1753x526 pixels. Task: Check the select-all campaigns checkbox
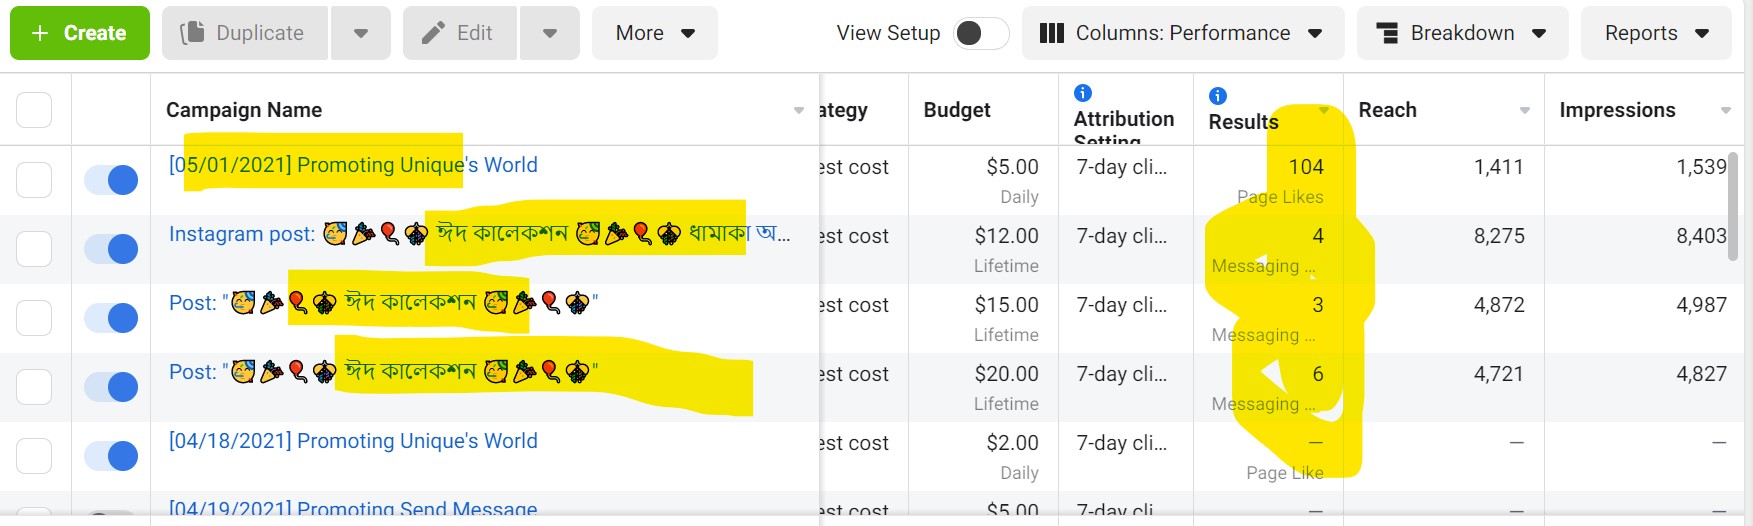pyautogui.click(x=34, y=110)
